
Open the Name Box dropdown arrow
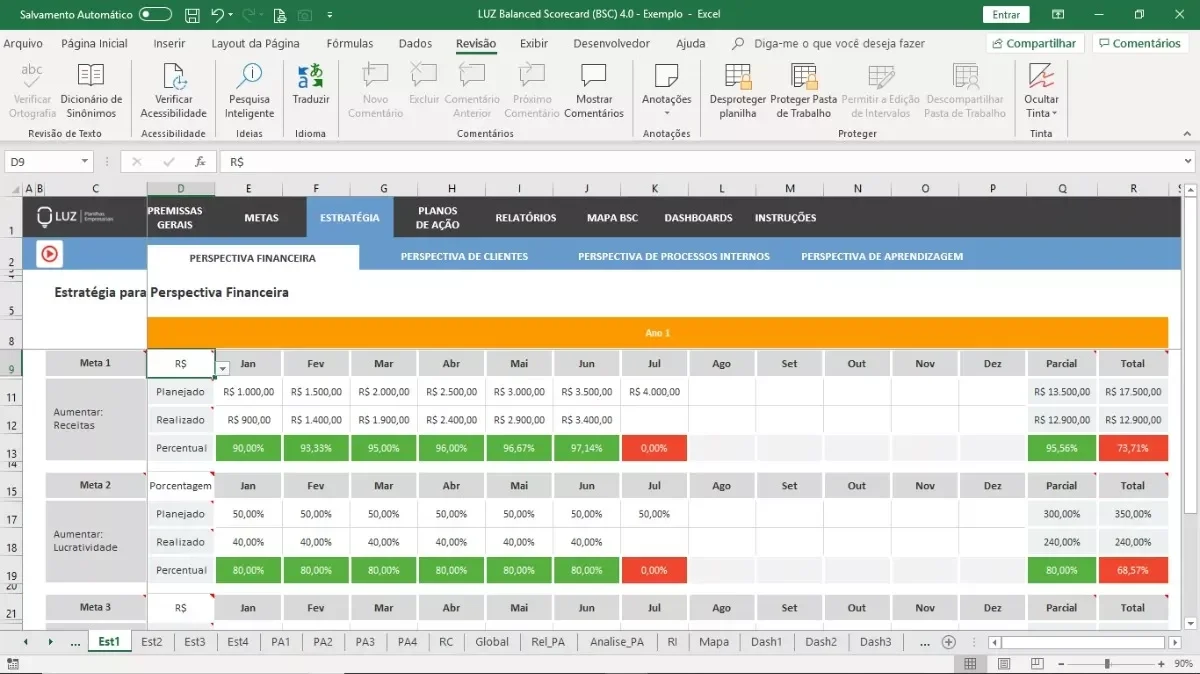tap(85, 162)
